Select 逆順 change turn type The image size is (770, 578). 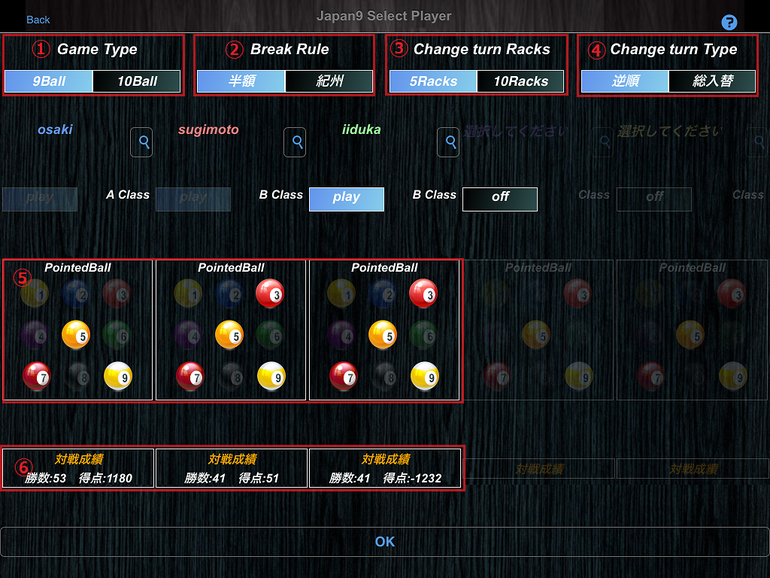click(625, 81)
